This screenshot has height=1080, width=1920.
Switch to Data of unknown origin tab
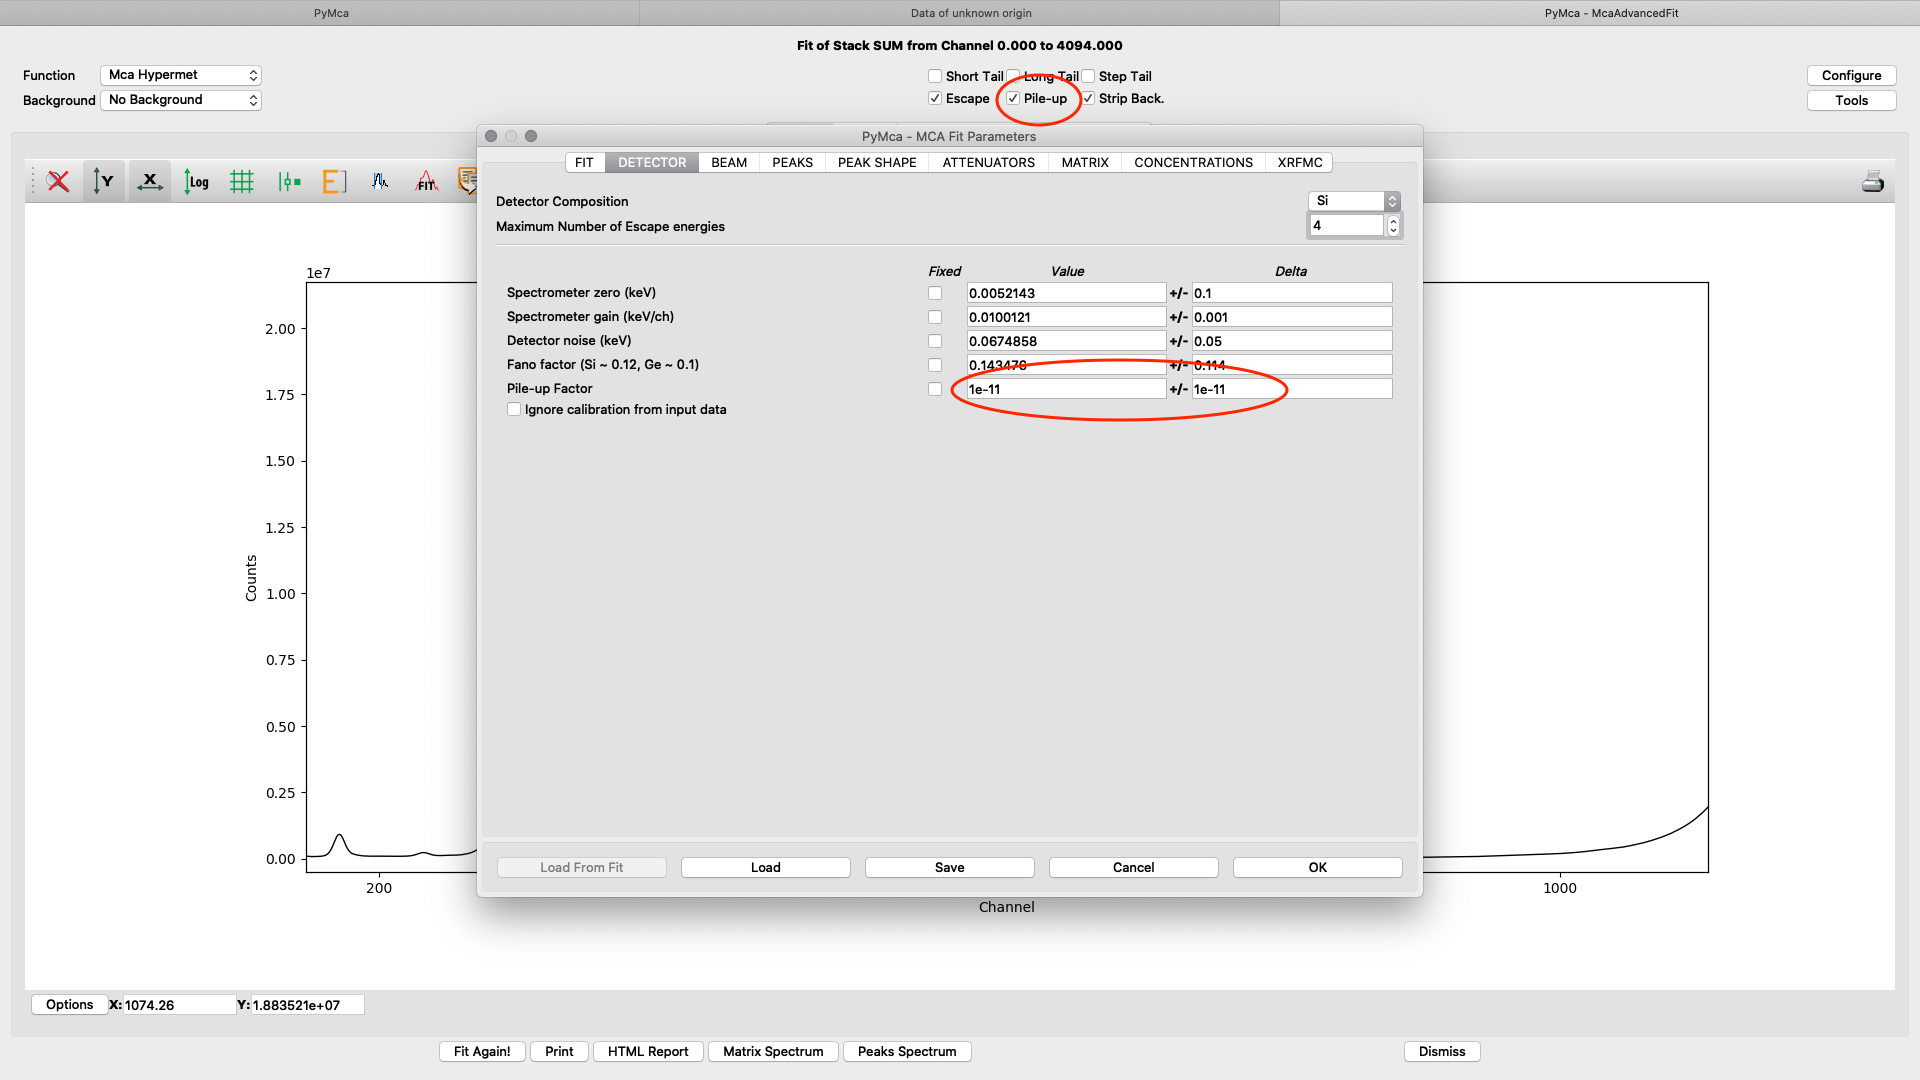(x=960, y=13)
